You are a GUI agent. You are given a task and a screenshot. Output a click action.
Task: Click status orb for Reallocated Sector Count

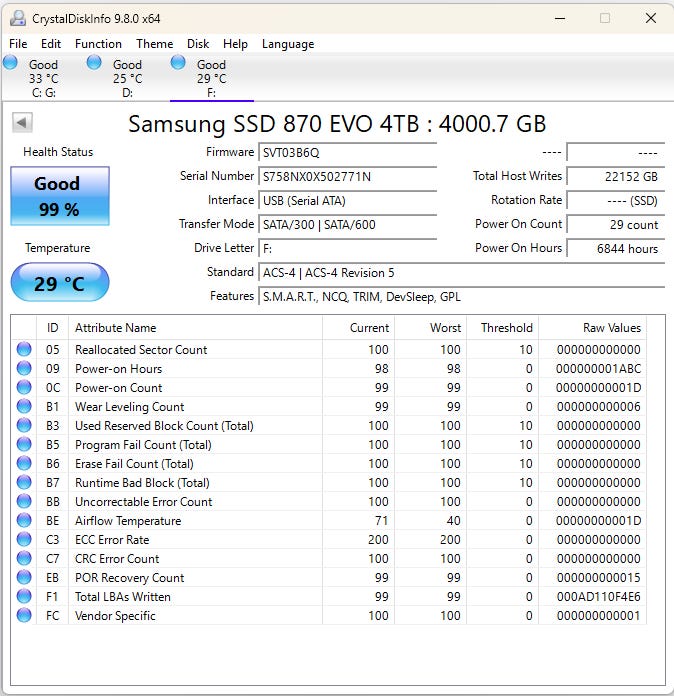tap(24, 350)
